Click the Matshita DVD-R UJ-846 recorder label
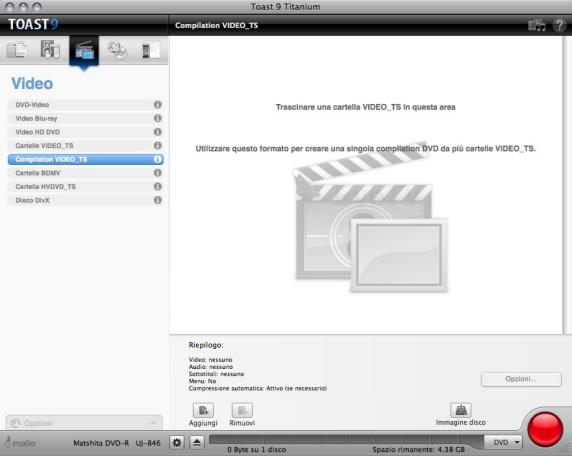This screenshot has height=456, width=572. pyautogui.click(x=117, y=443)
